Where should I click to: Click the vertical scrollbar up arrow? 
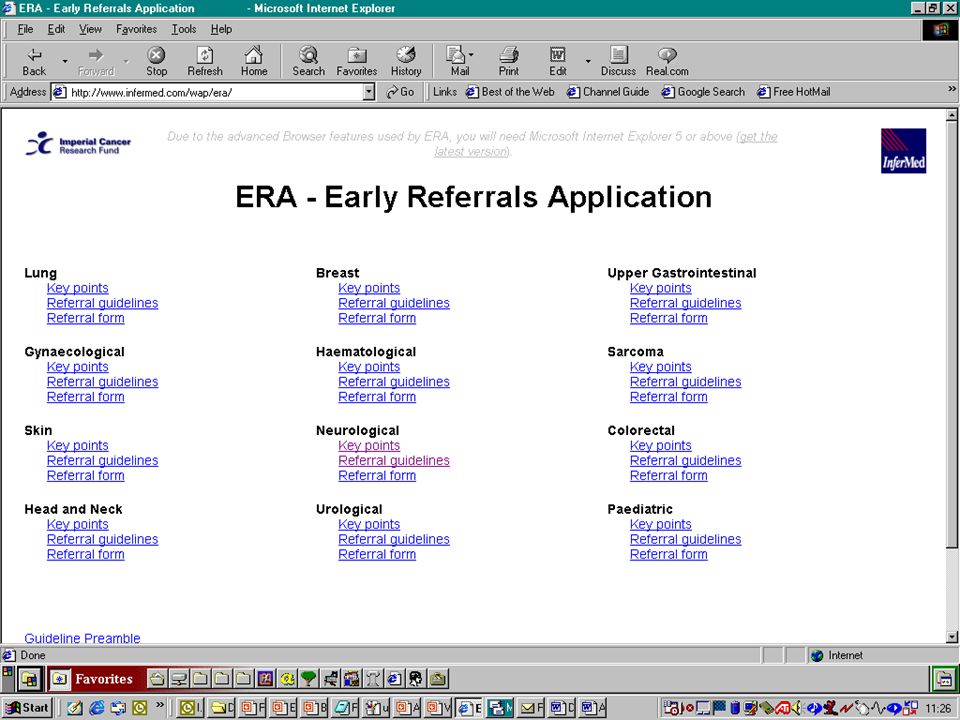tap(952, 114)
